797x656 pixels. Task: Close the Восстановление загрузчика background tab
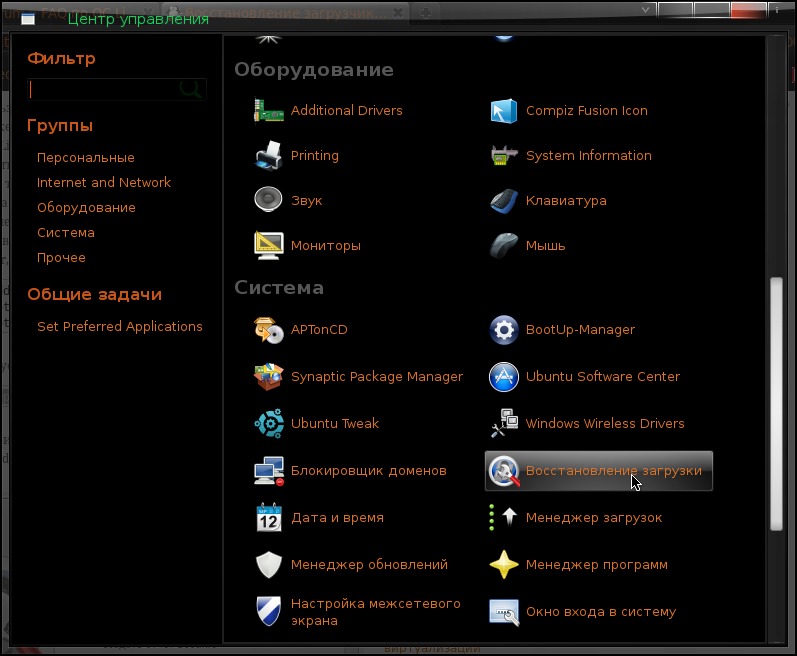[398, 12]
